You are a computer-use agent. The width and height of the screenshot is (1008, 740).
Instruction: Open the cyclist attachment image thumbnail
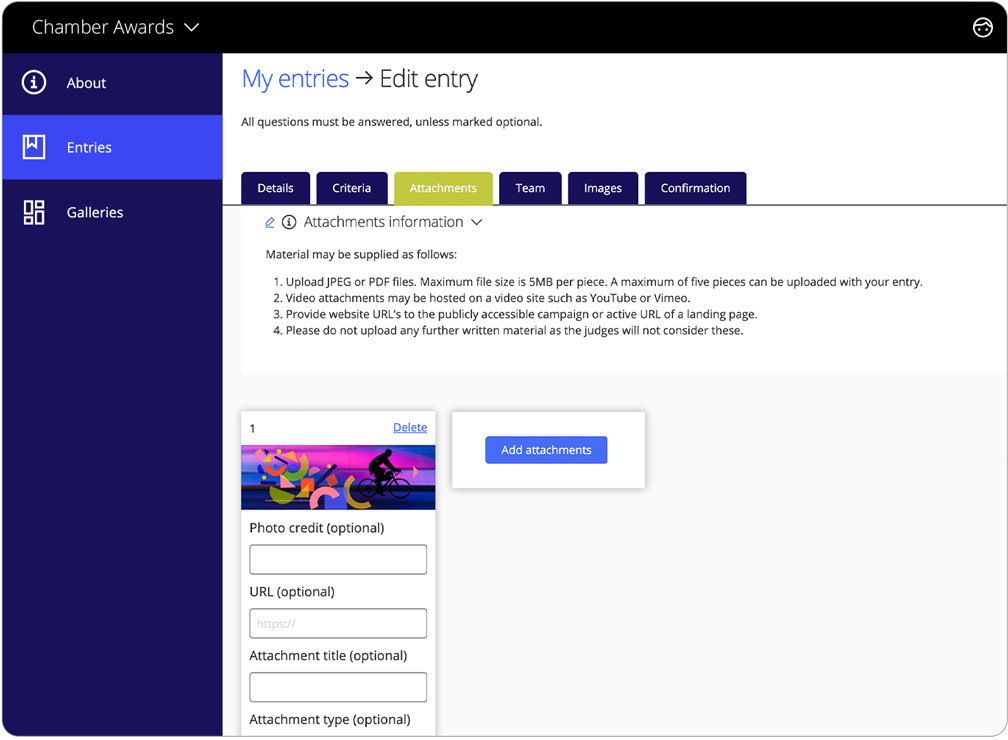(x=338, y=477)
